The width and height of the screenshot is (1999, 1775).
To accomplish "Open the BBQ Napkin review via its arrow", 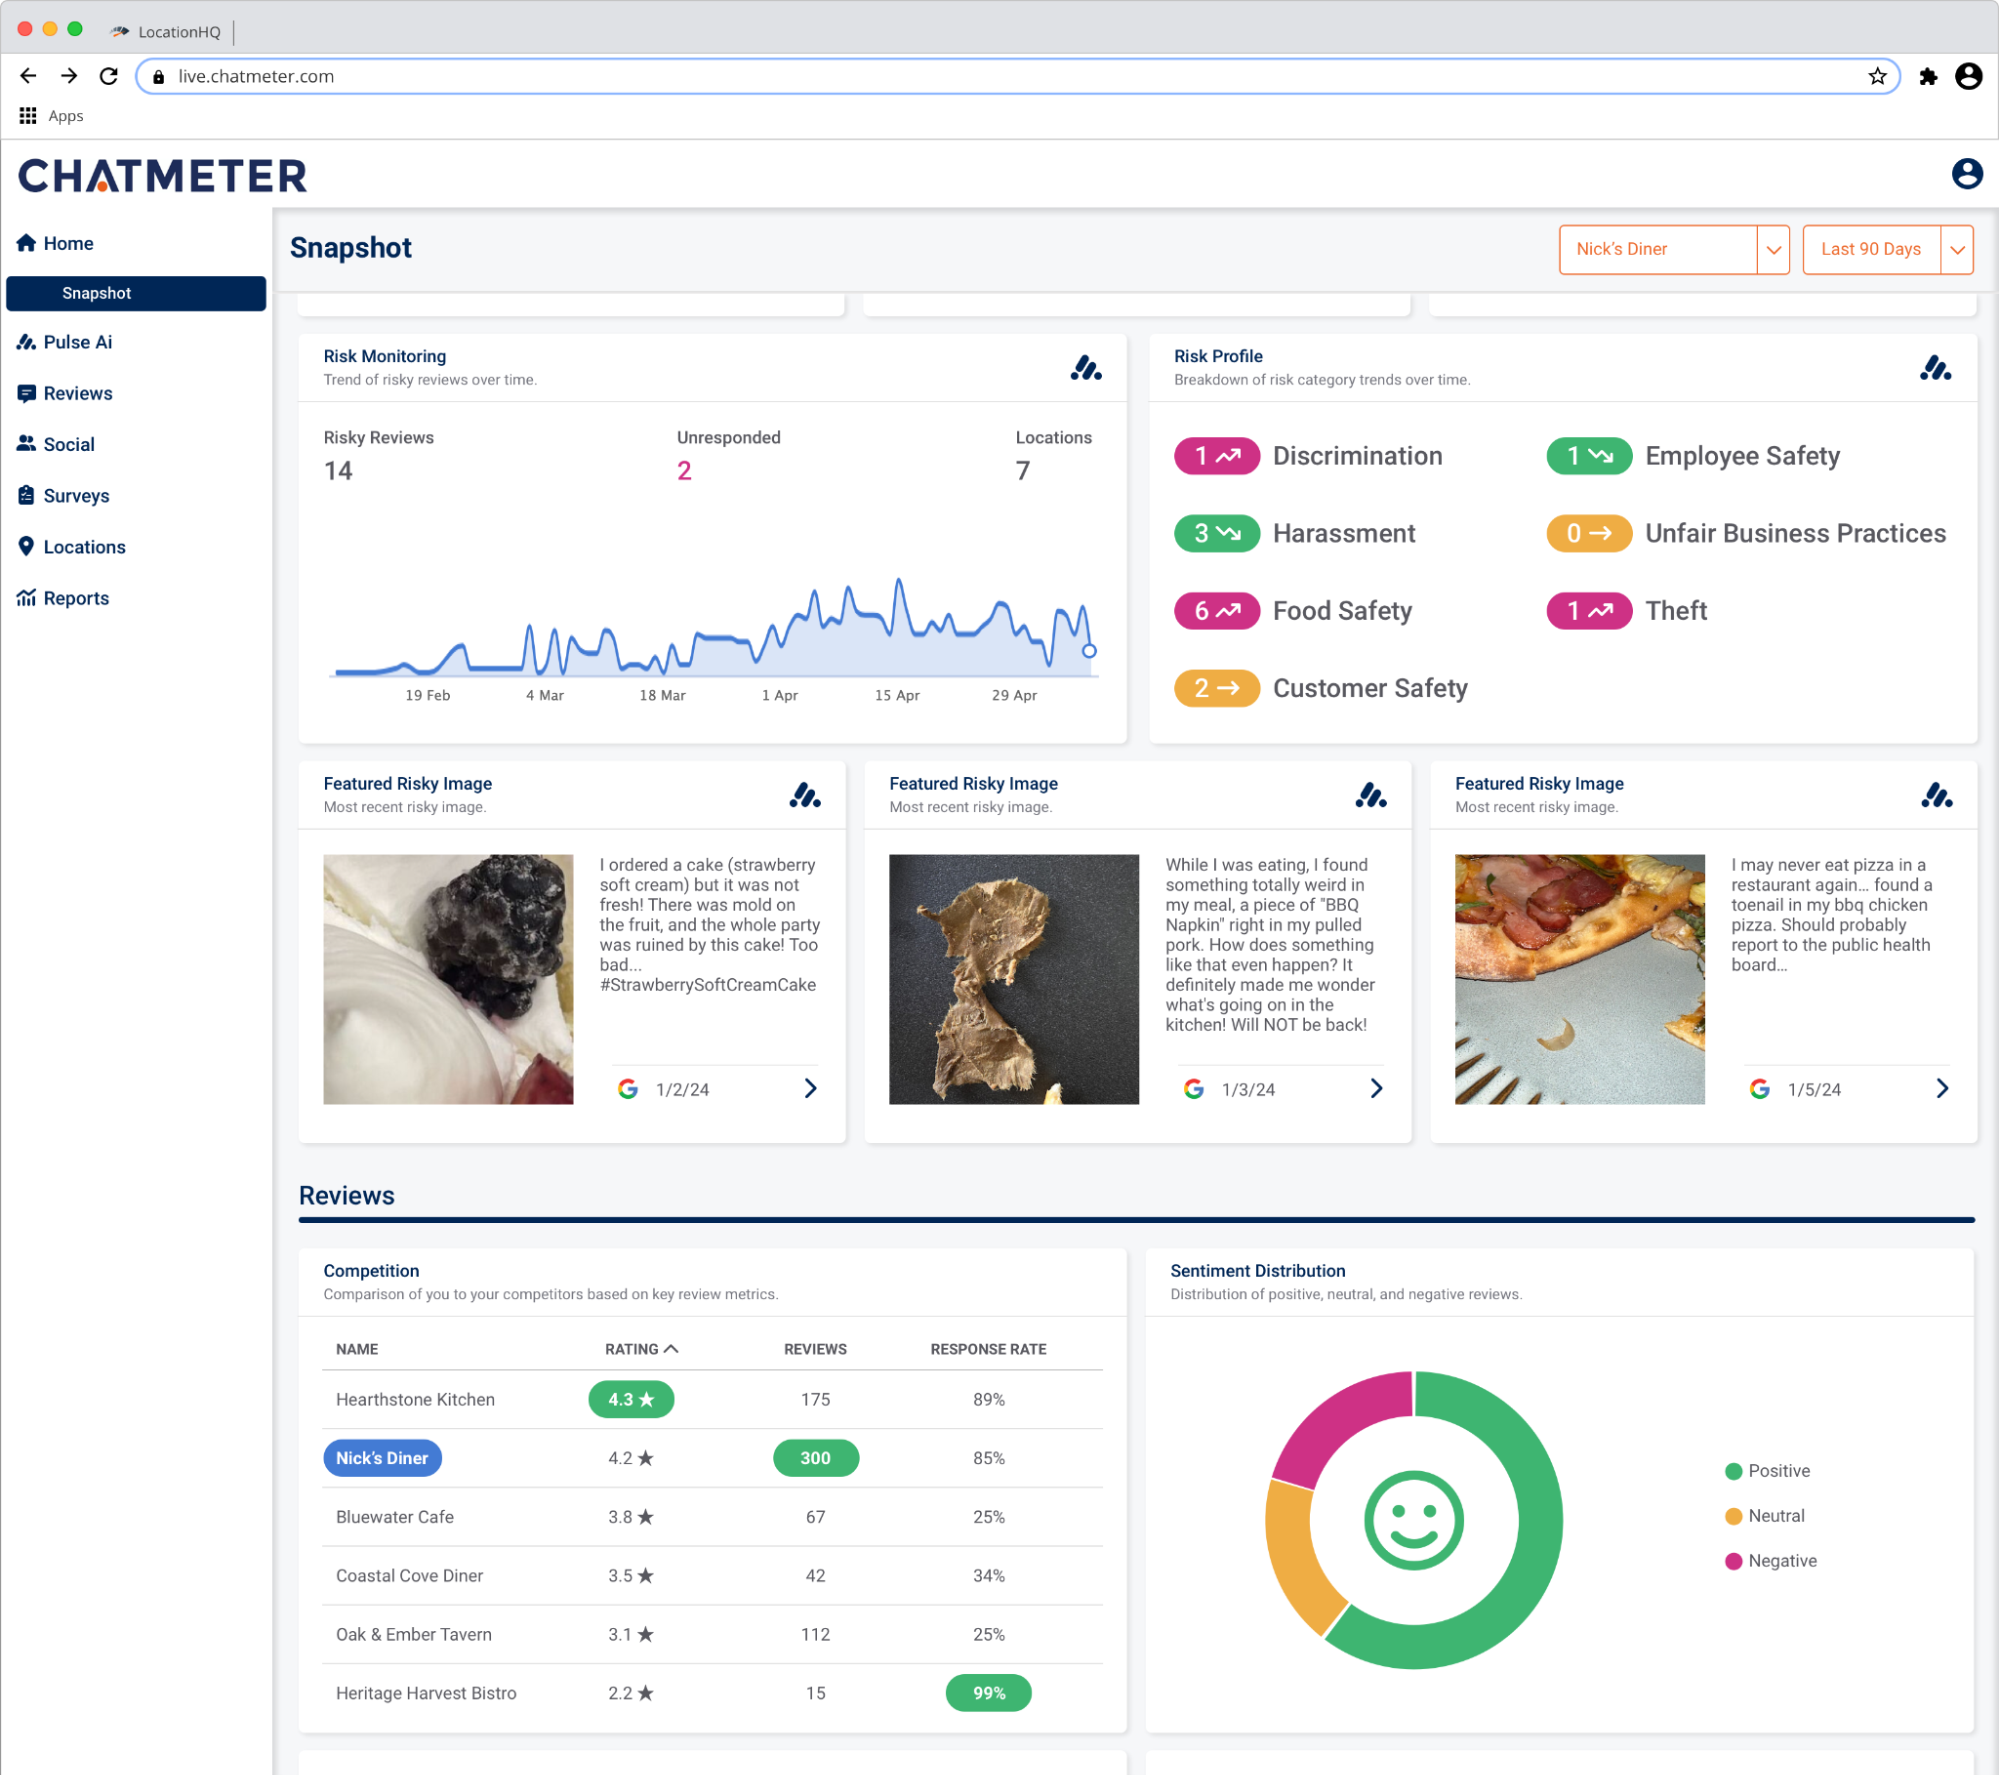I will [x=1376, y=1088].
